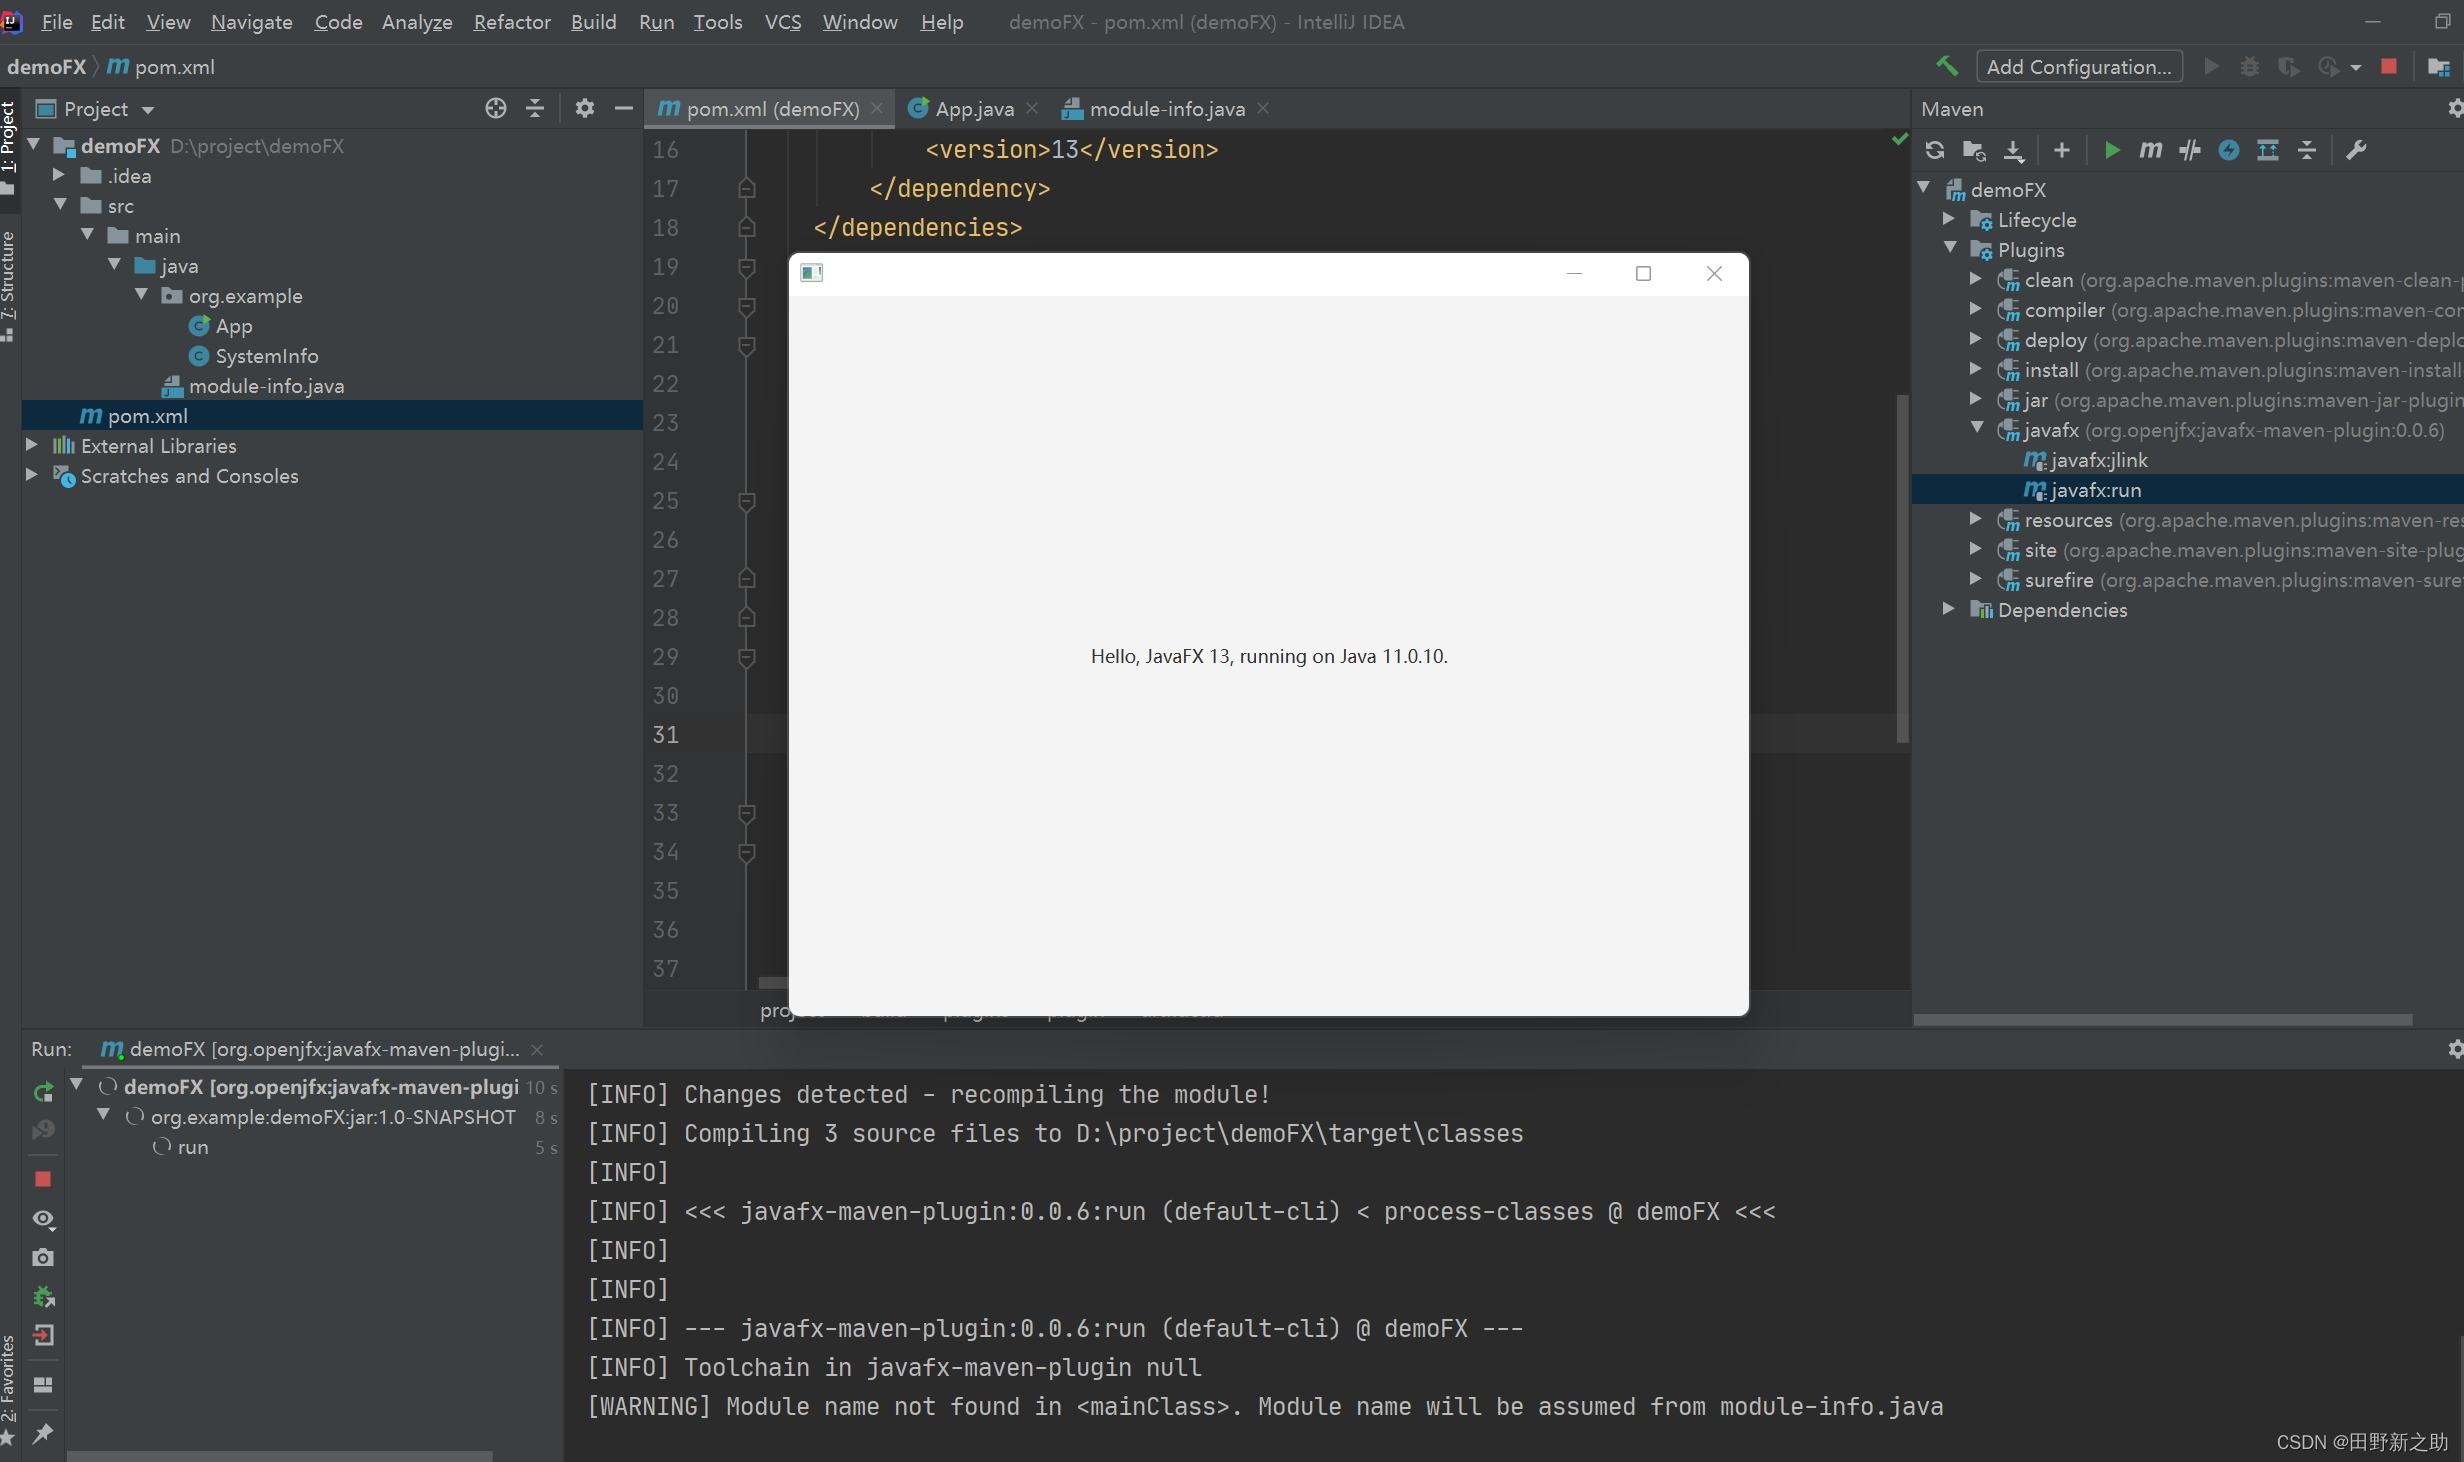Screen dimensions: 2464x1462
Task: Locate opened file in Project tree
Action: [496, 108]
